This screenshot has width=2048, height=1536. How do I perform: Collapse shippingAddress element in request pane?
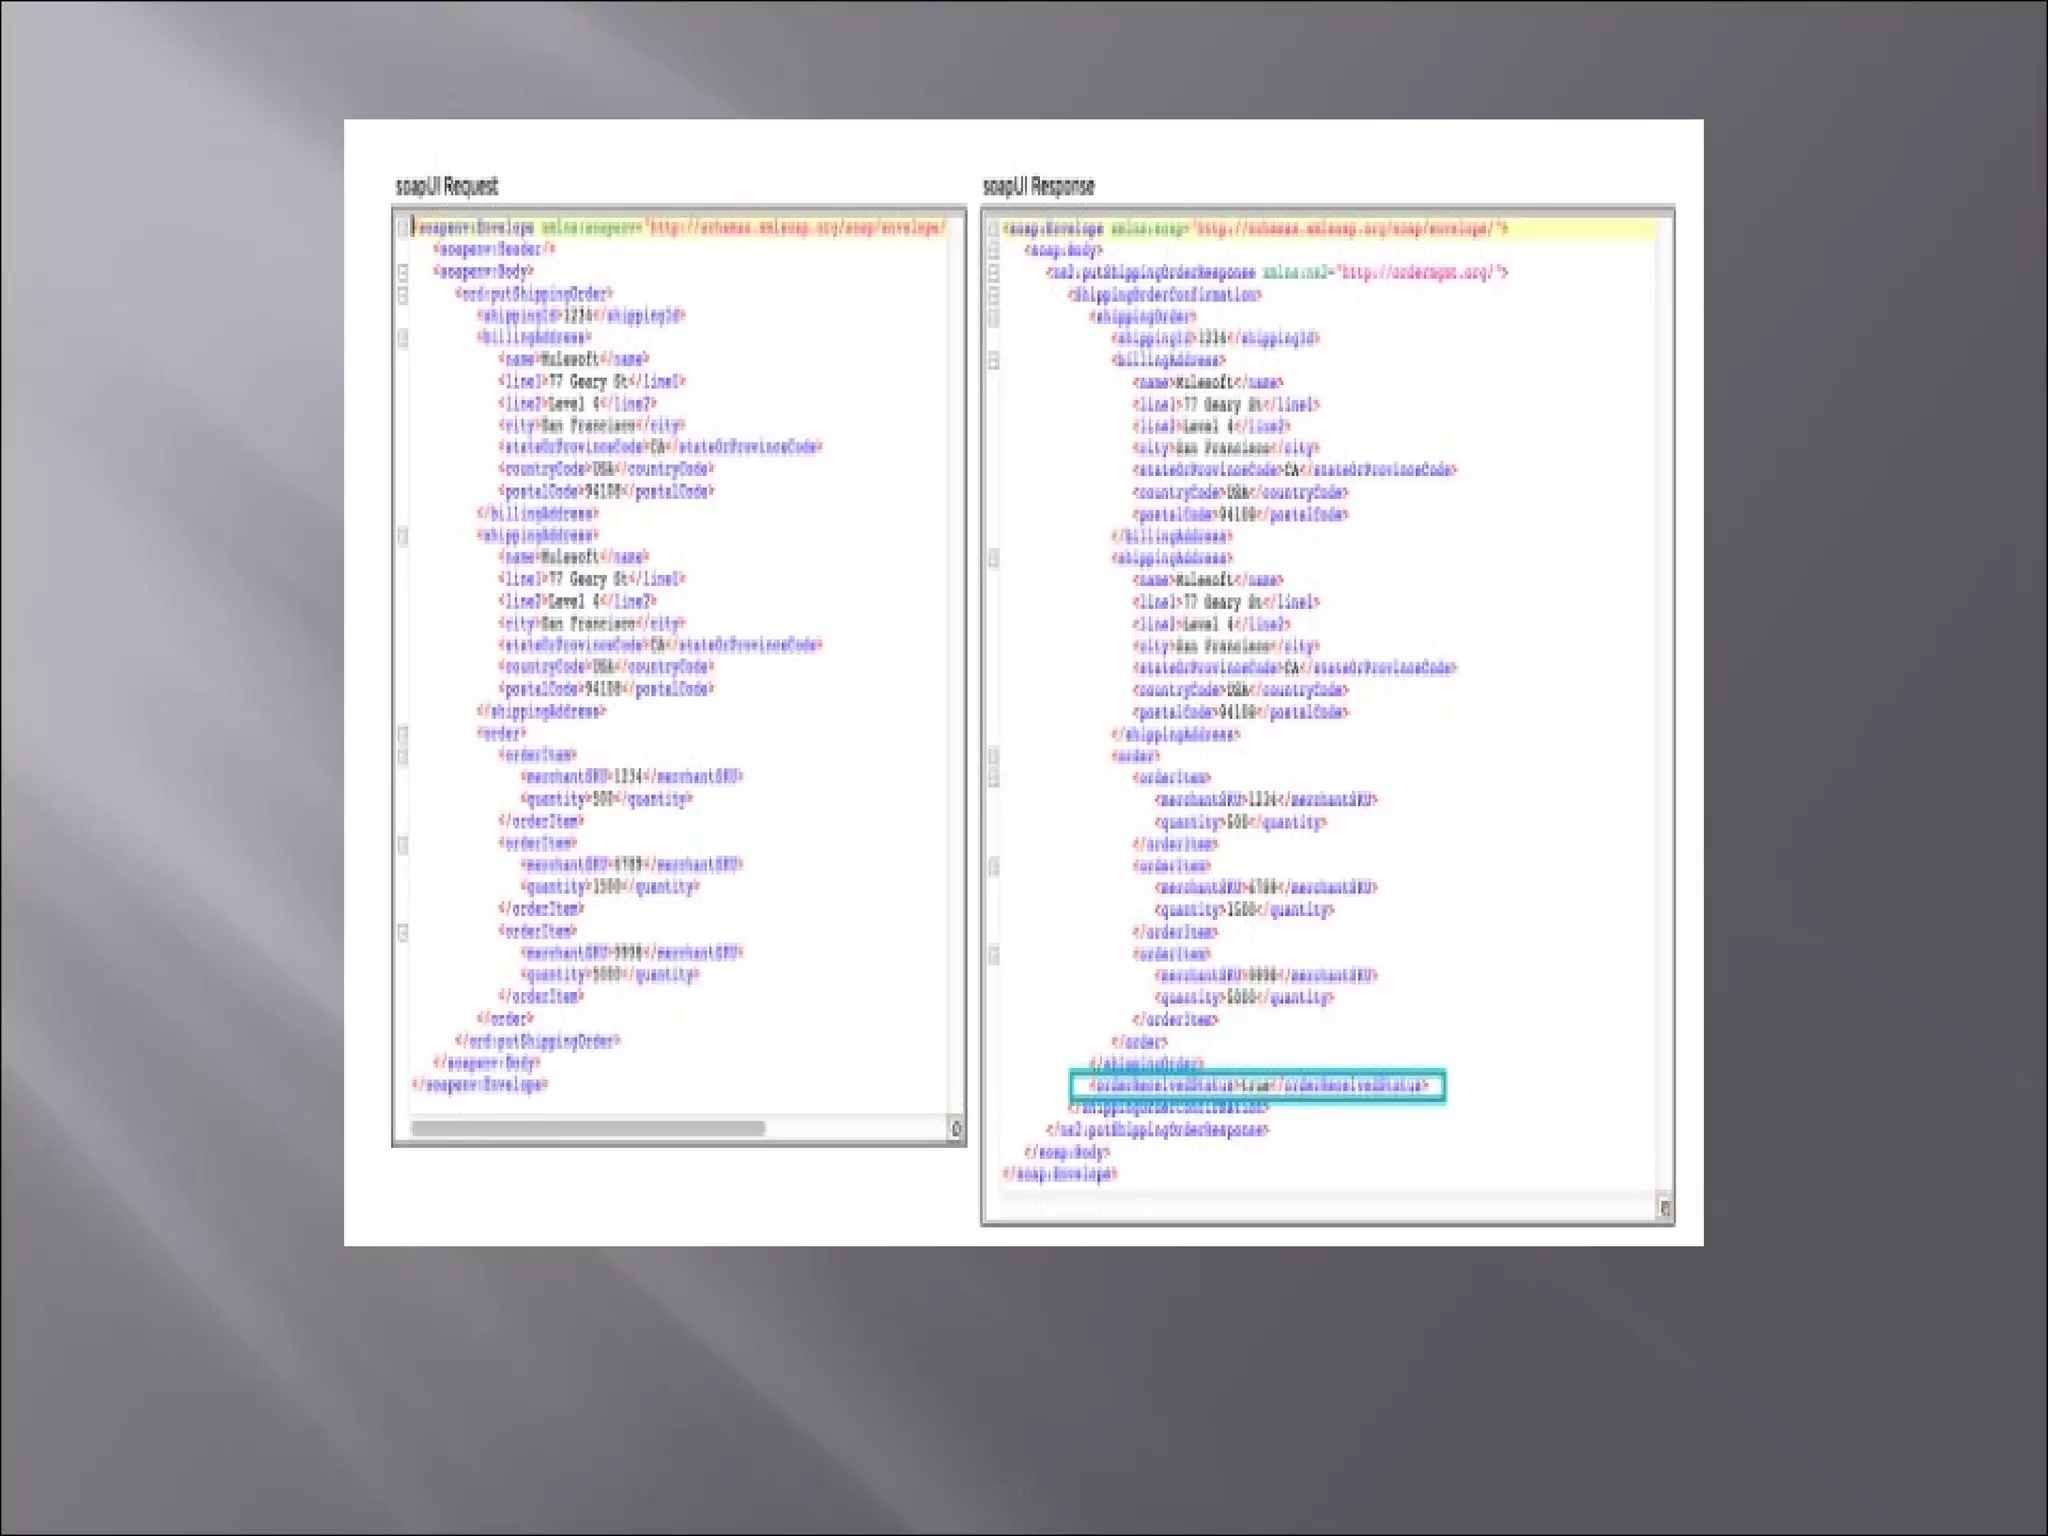click(x=403, y=537)
